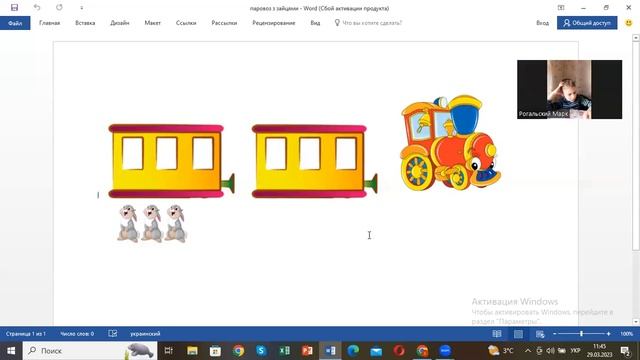Image resolution: width=640 pixels, height=360 pixels.
Task: Select the wagon picture next to locomotive
Action: click(x=314, y=161)
